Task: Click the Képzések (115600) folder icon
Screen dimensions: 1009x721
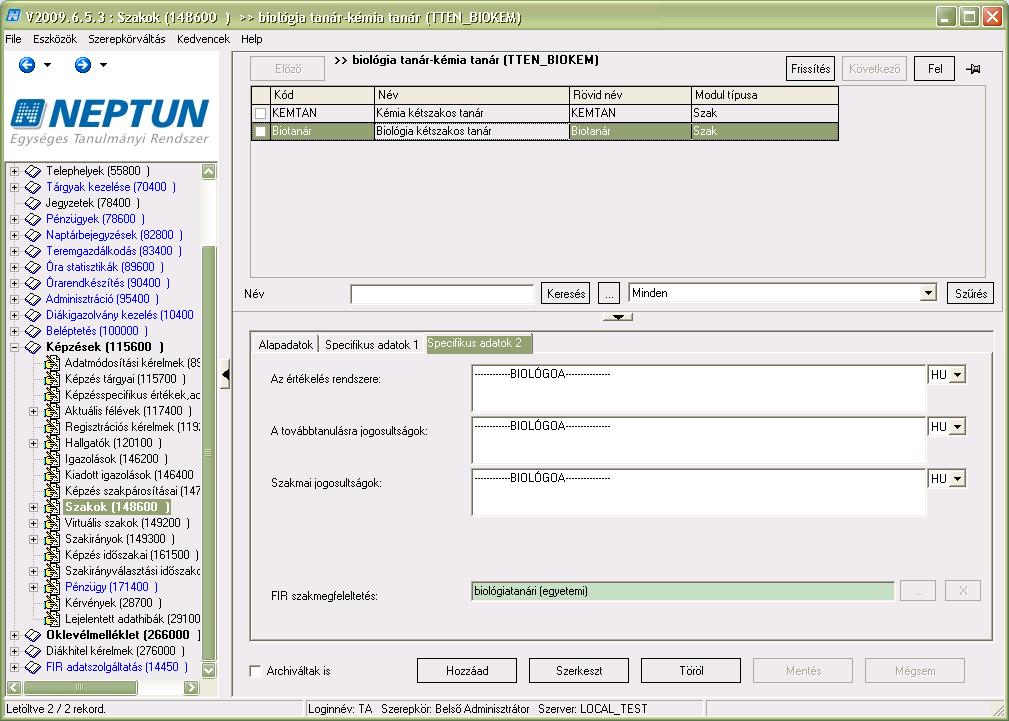Action: click(x=33, y=348)
